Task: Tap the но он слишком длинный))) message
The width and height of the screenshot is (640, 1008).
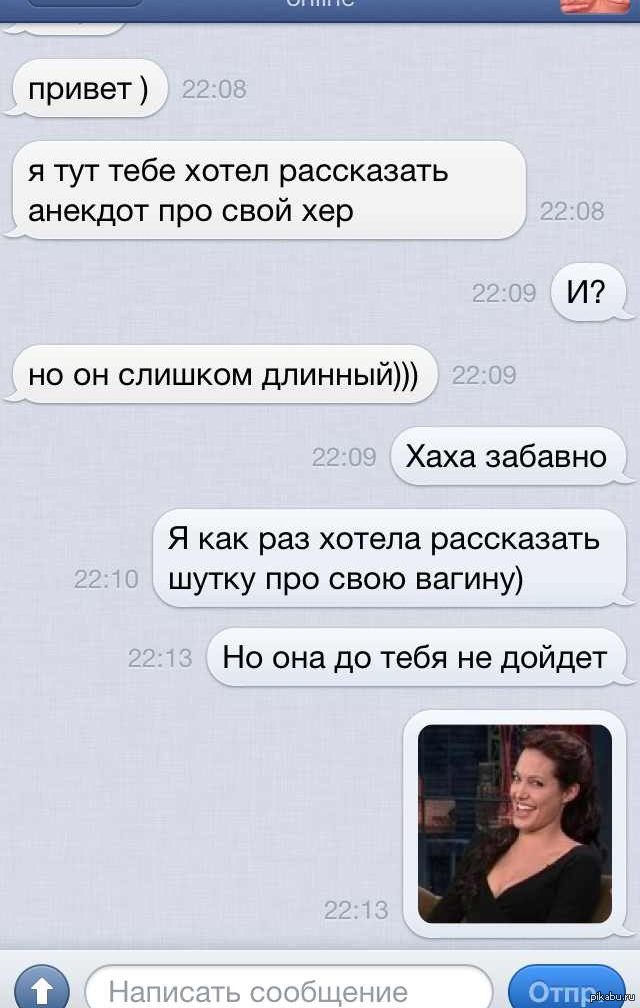Action: [222, 374]
